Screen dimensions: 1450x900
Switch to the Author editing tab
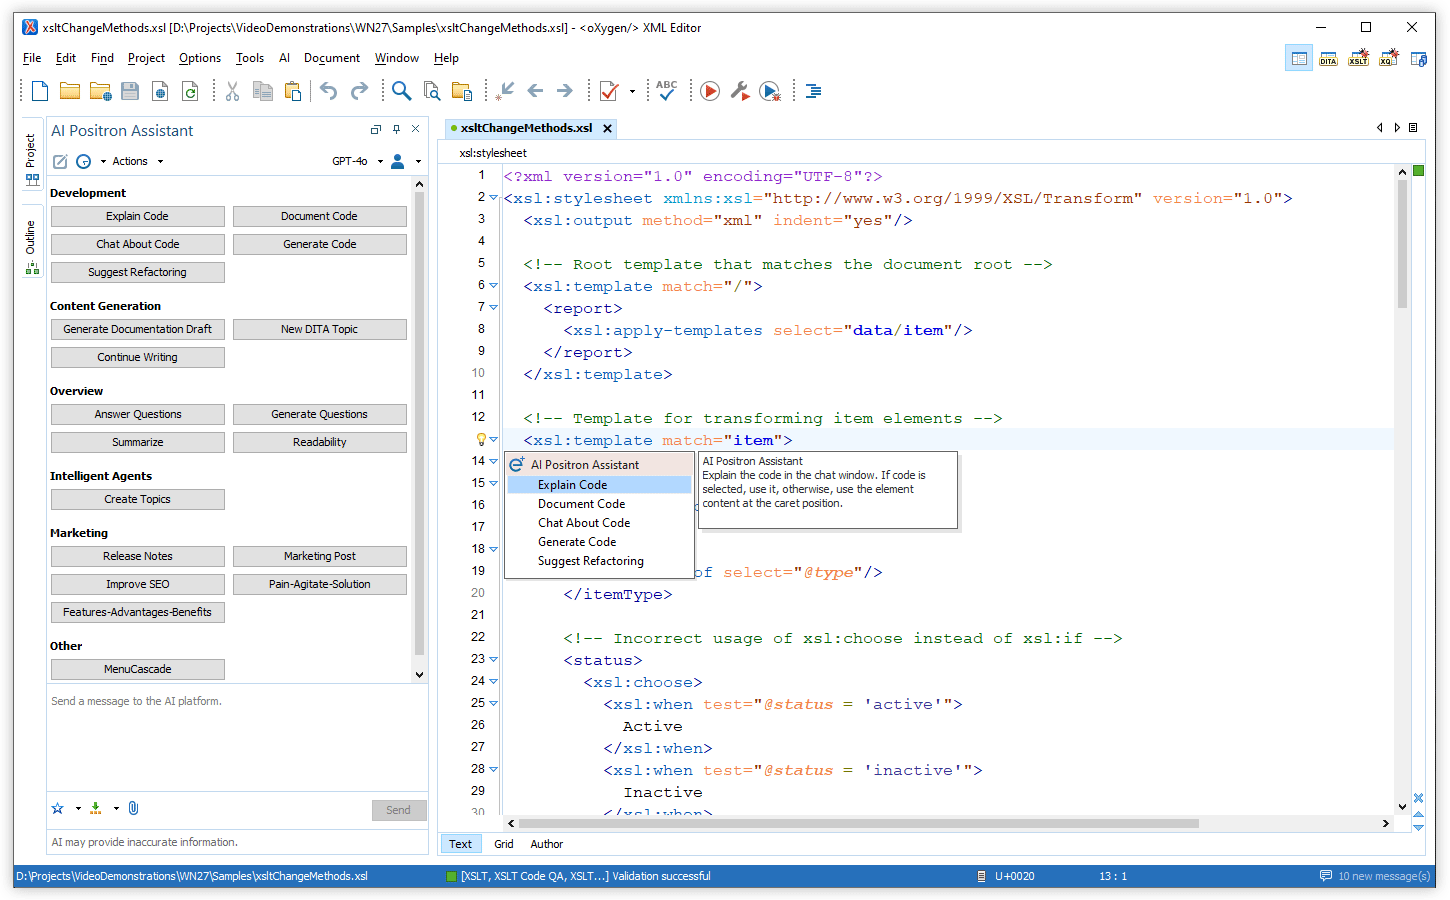[x=546, y=844]
